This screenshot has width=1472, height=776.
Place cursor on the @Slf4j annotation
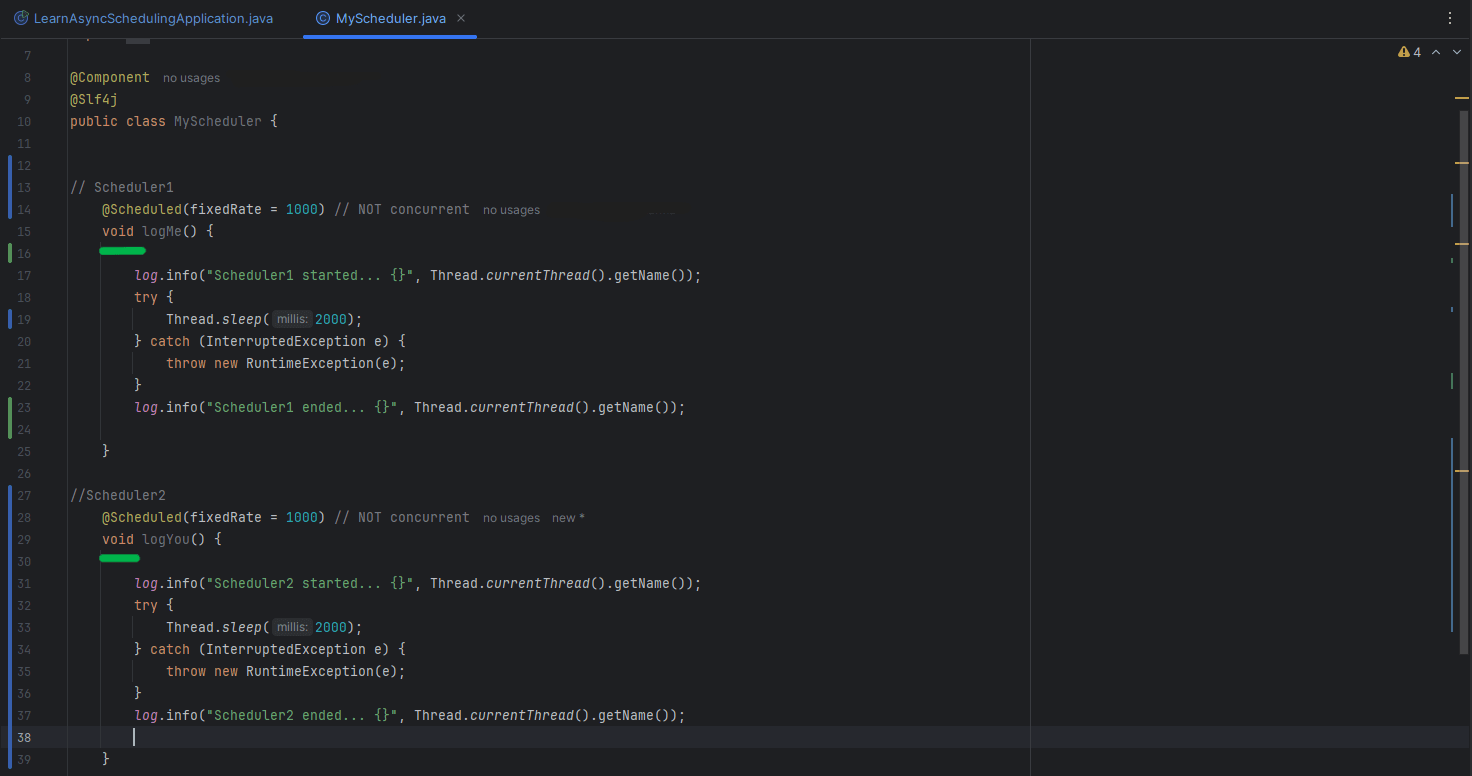(x=94, y=99)
